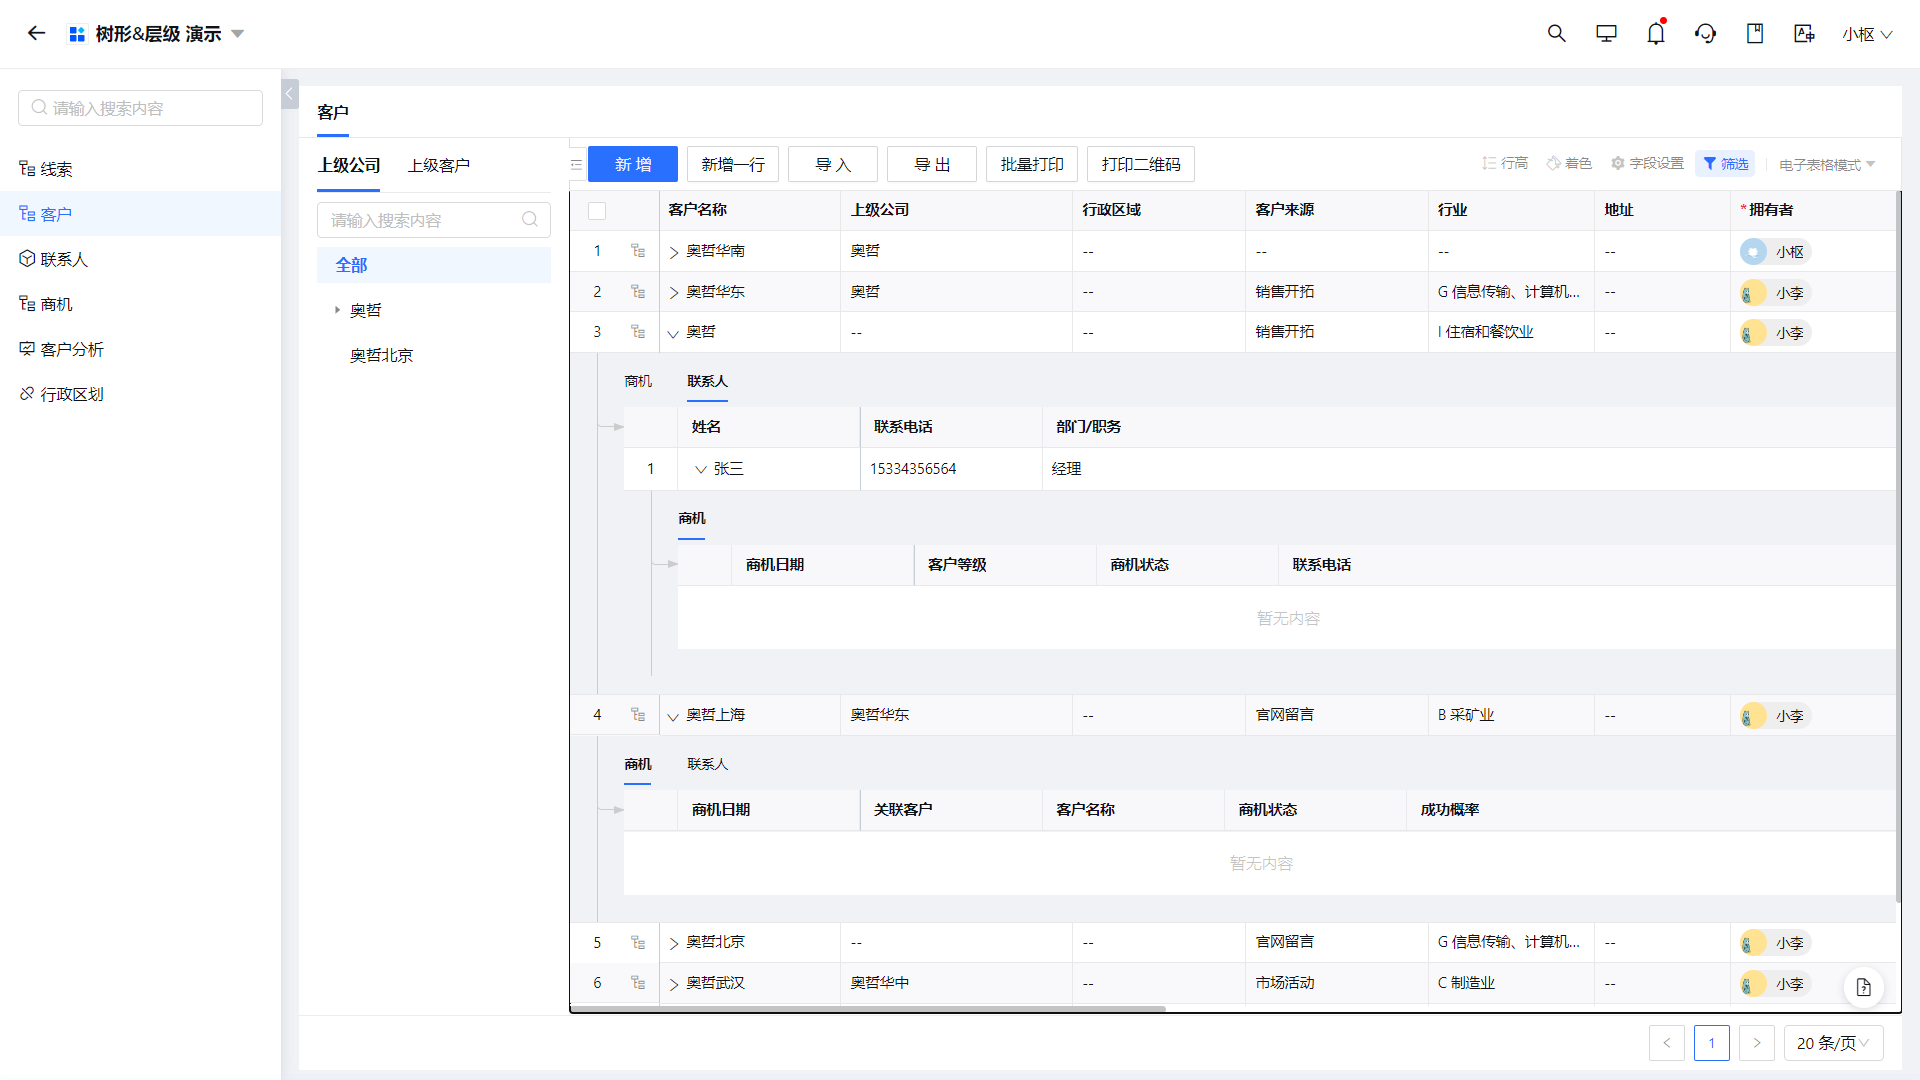
Task: Toggle the select-all header checkbox
Action: pos(597,210)
